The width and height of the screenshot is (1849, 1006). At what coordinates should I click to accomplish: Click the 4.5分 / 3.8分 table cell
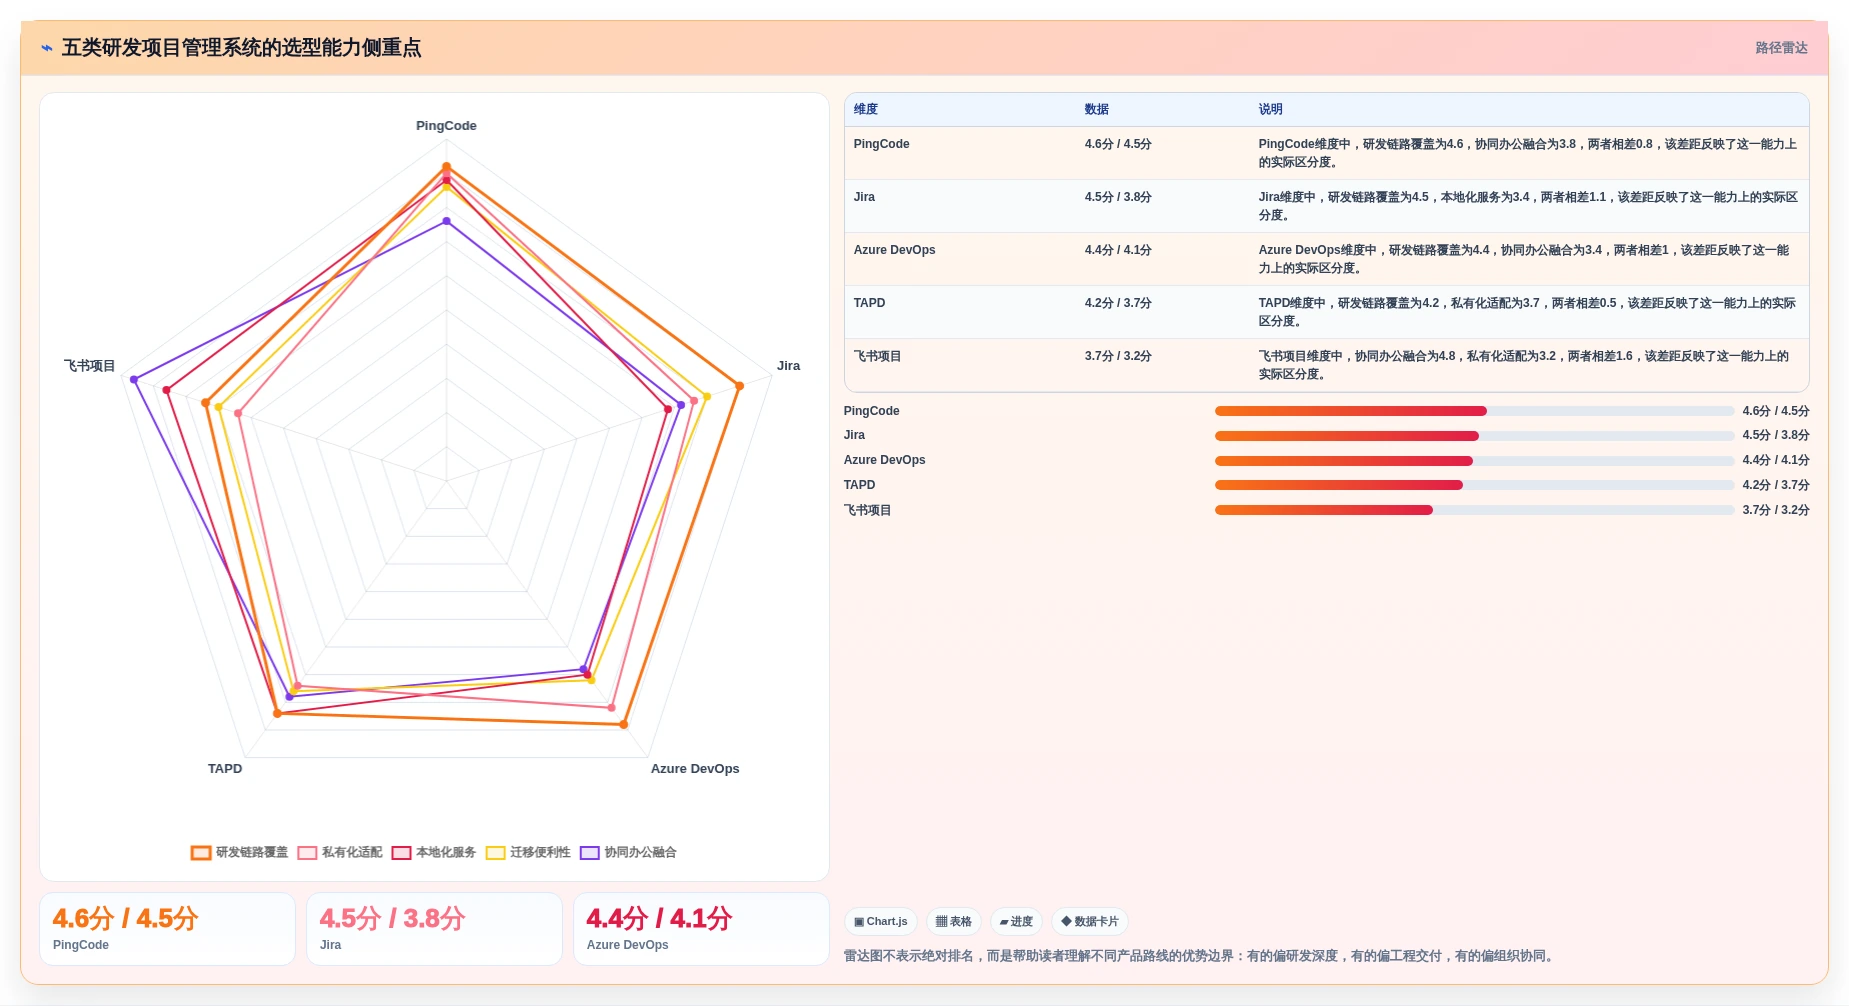1118,197
